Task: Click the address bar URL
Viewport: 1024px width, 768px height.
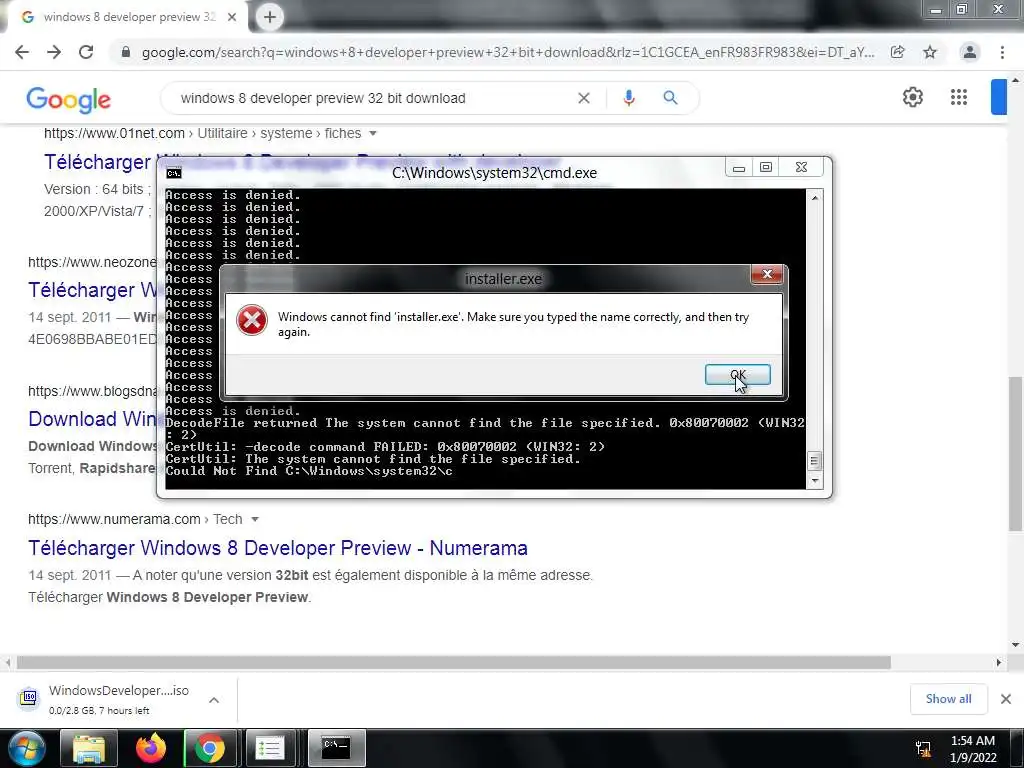Action: pyautogui.click(x=507, y=52)
